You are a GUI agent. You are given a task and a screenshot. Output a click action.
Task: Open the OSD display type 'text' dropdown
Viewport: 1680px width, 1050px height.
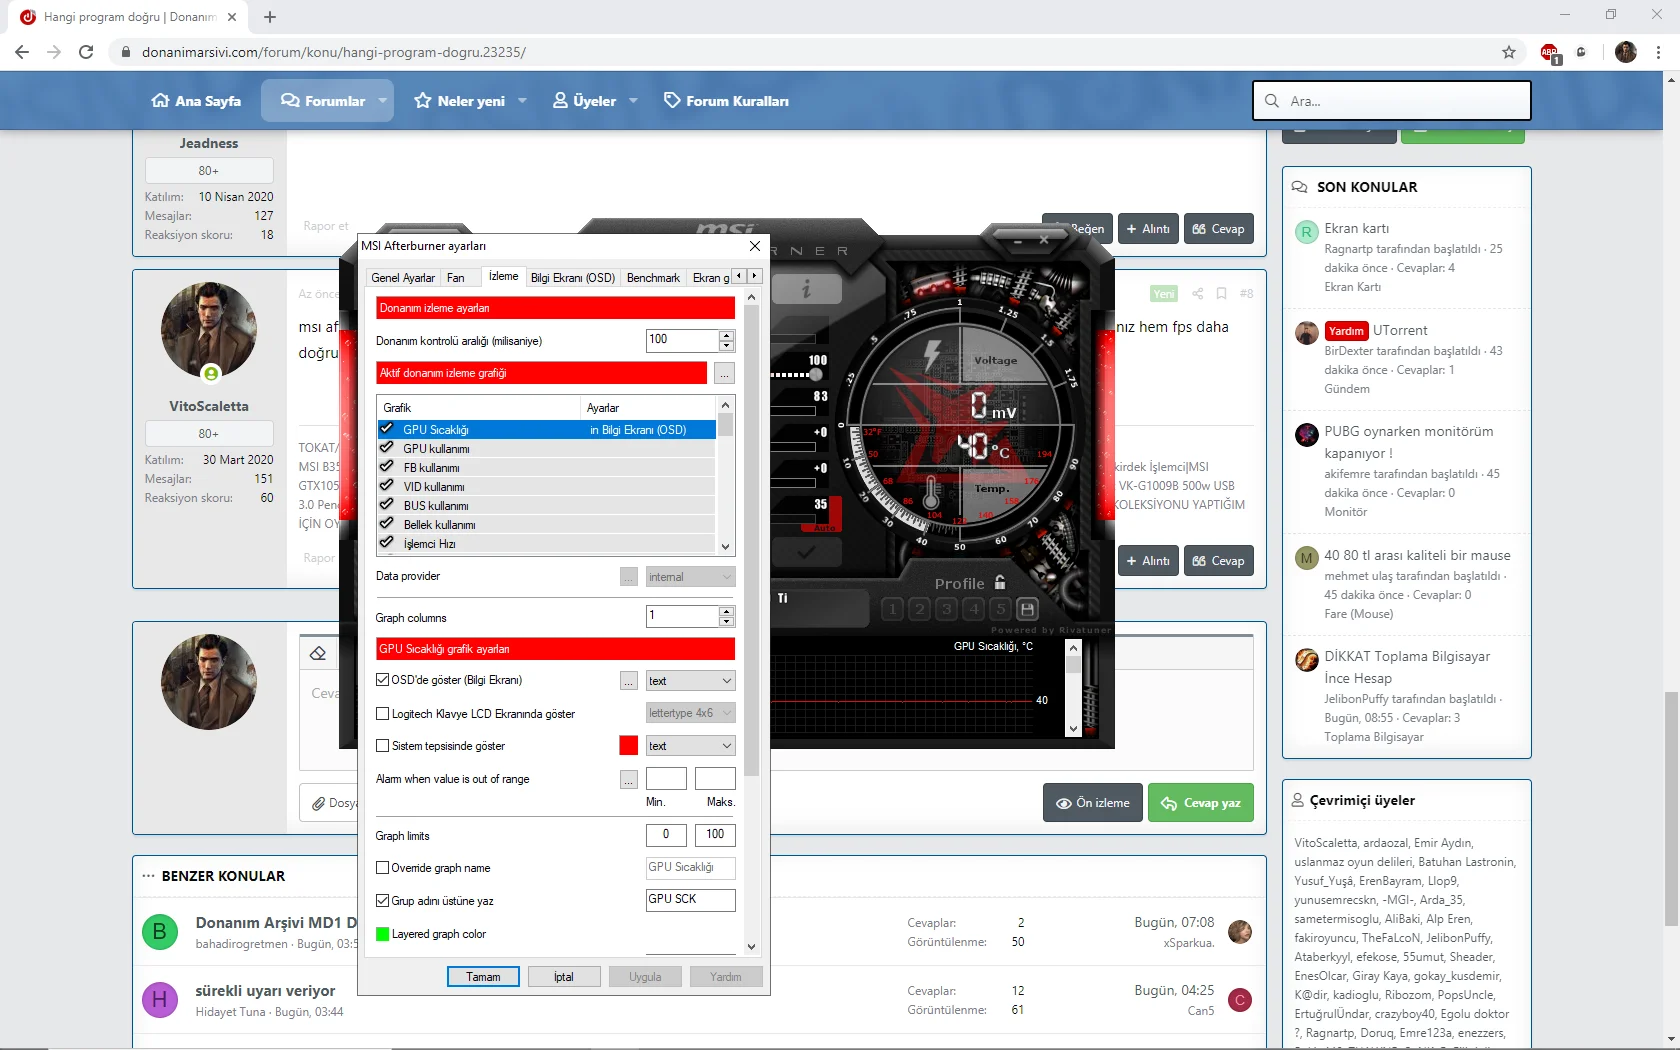point(691,681)
